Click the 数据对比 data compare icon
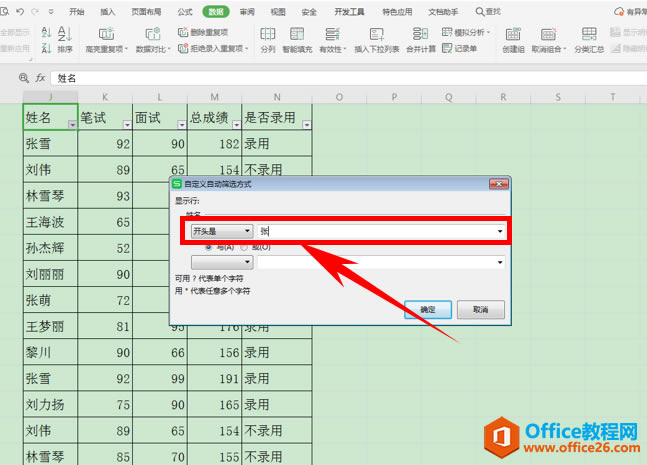Screen dimensions: 647x465 point(153,34)
